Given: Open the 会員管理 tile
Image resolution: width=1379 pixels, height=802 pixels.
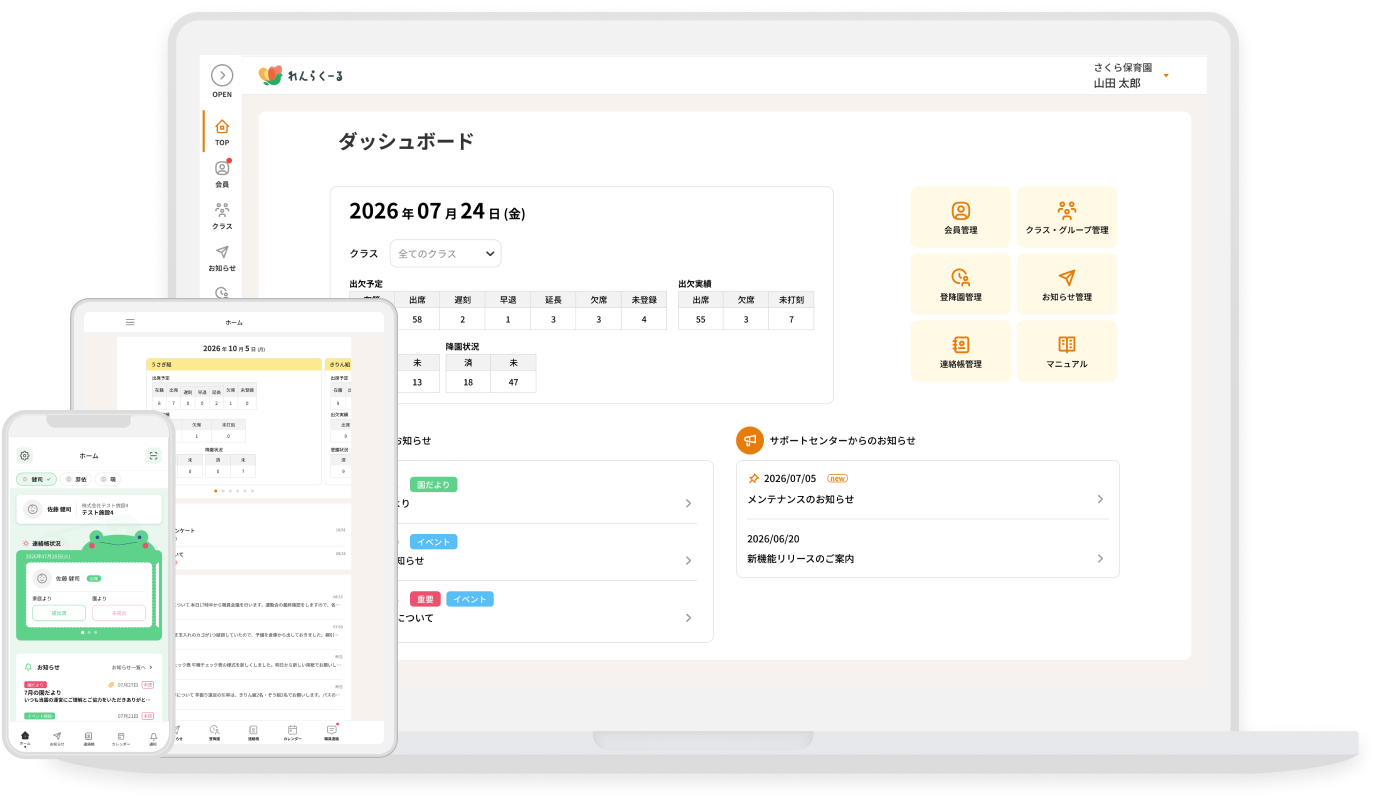Looking at the screenshot, I should tap(961, 217).
